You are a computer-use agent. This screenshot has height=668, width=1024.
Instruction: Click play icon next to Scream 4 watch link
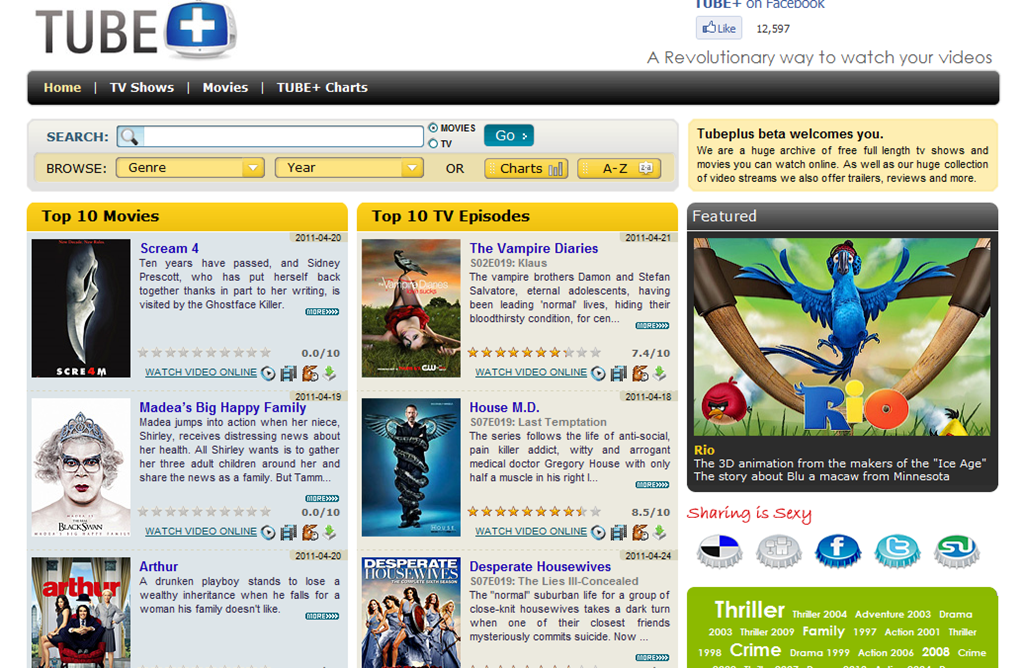pyautogui.click(x=268, y=373)
